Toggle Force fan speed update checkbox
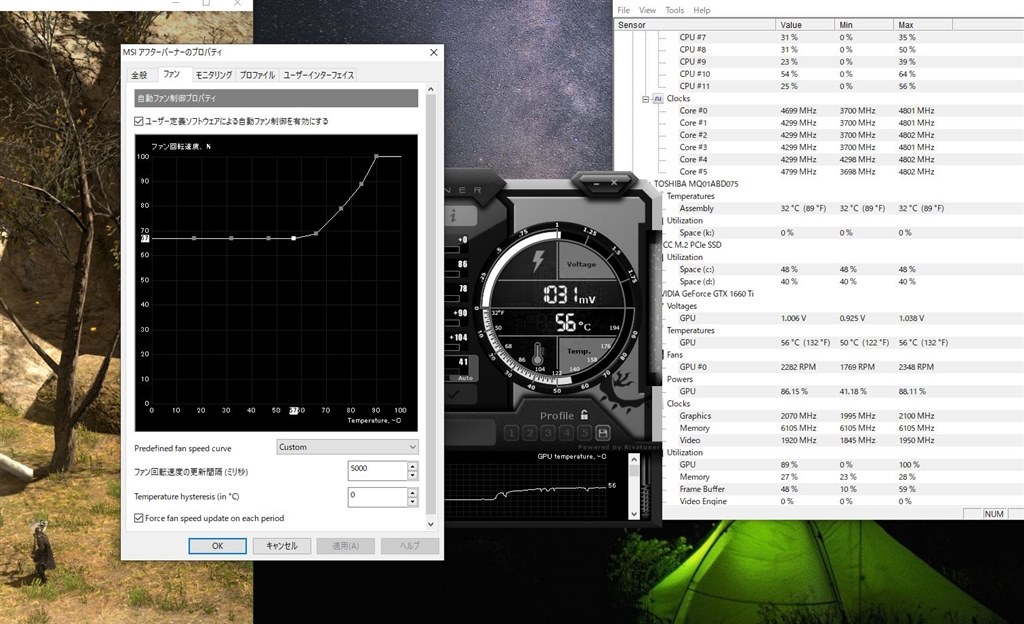The width and height of the screenshot is (1024, 624). click(138, 518)
